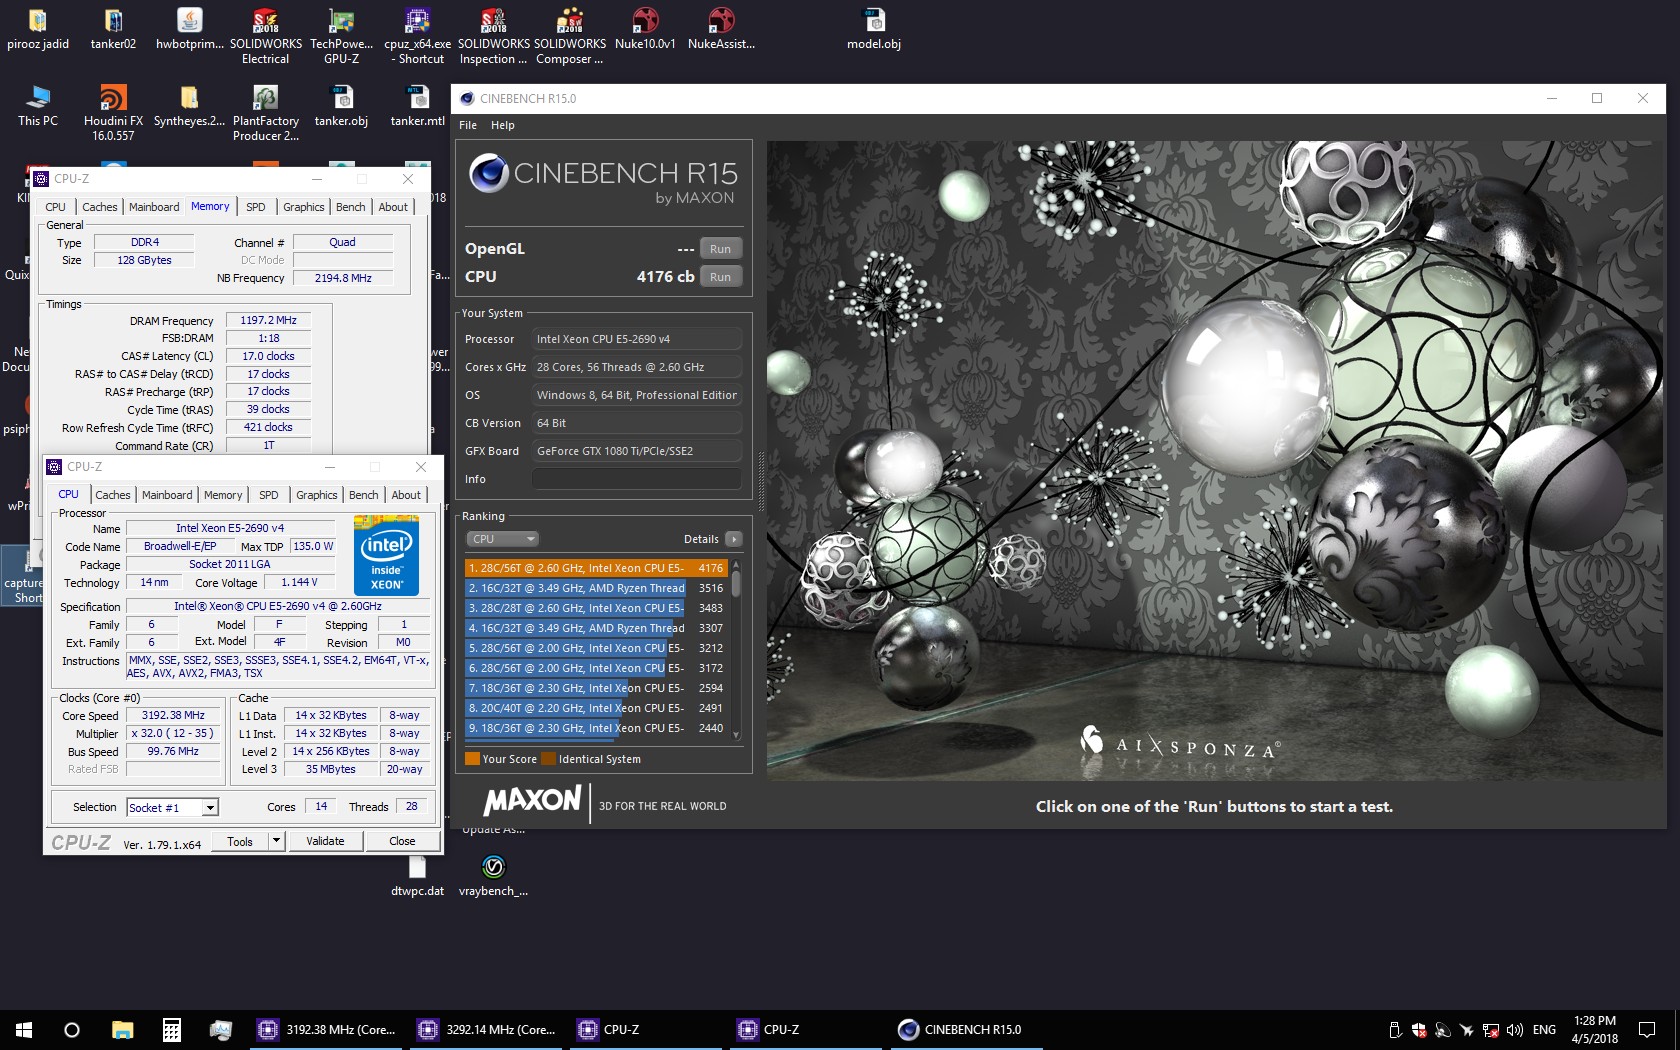The width and height of the screenshot is (1680, 1050).
Task: Open SPD tab in front CPU-Z window
Action: (269, 495)
